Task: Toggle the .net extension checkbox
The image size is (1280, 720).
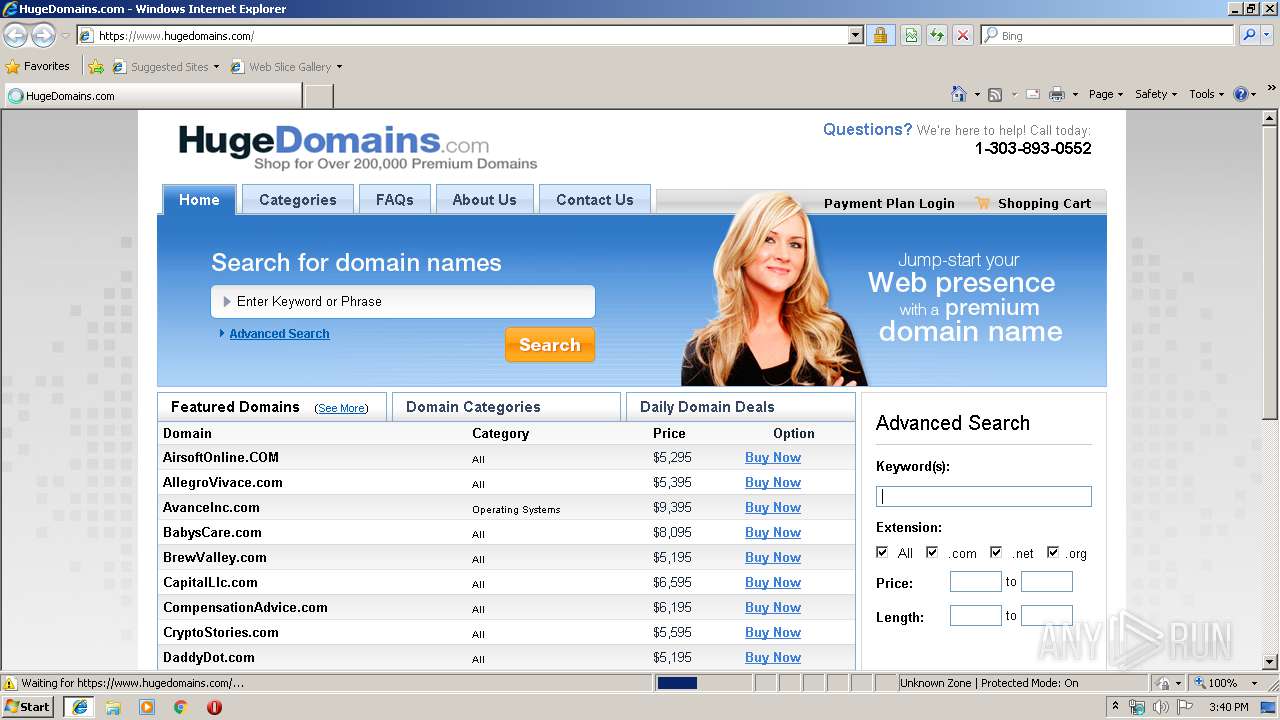Action: click(996, 552)
